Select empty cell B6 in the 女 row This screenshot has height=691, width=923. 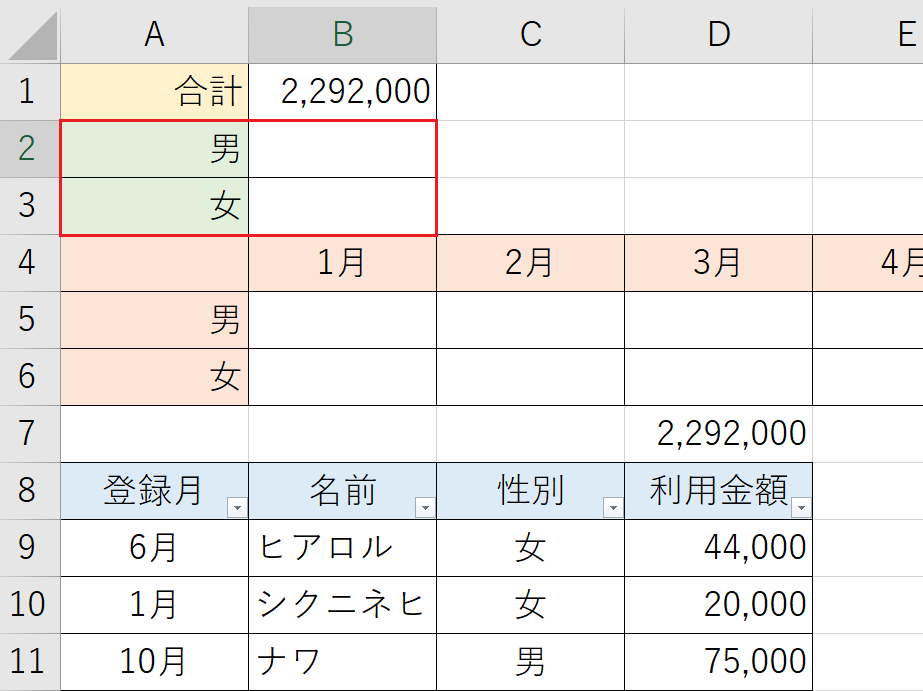(343, 377)
